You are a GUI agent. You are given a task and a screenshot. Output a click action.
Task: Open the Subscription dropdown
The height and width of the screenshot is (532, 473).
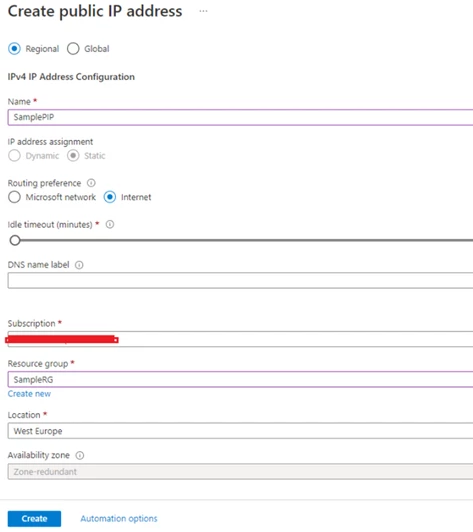(x=240, y=339)
